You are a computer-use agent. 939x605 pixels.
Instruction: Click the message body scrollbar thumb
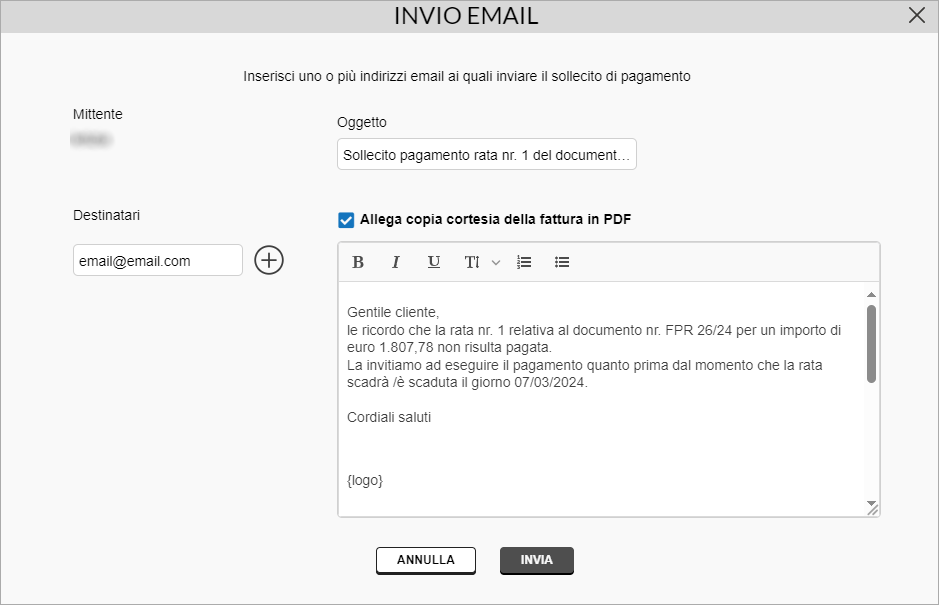tap(871, 344)
